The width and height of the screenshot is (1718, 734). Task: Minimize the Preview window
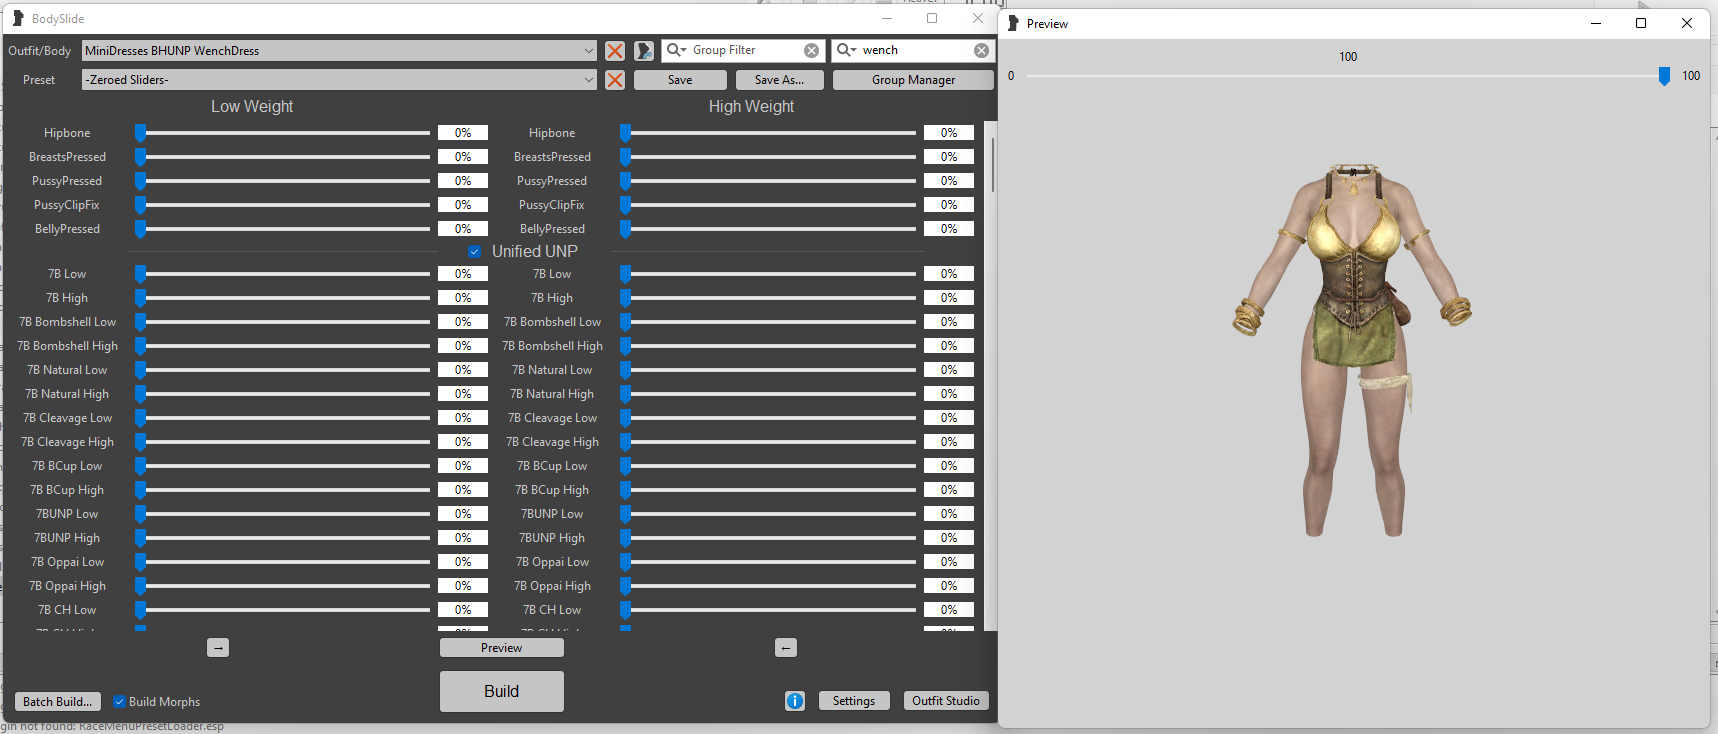[x=1596, y=23]
